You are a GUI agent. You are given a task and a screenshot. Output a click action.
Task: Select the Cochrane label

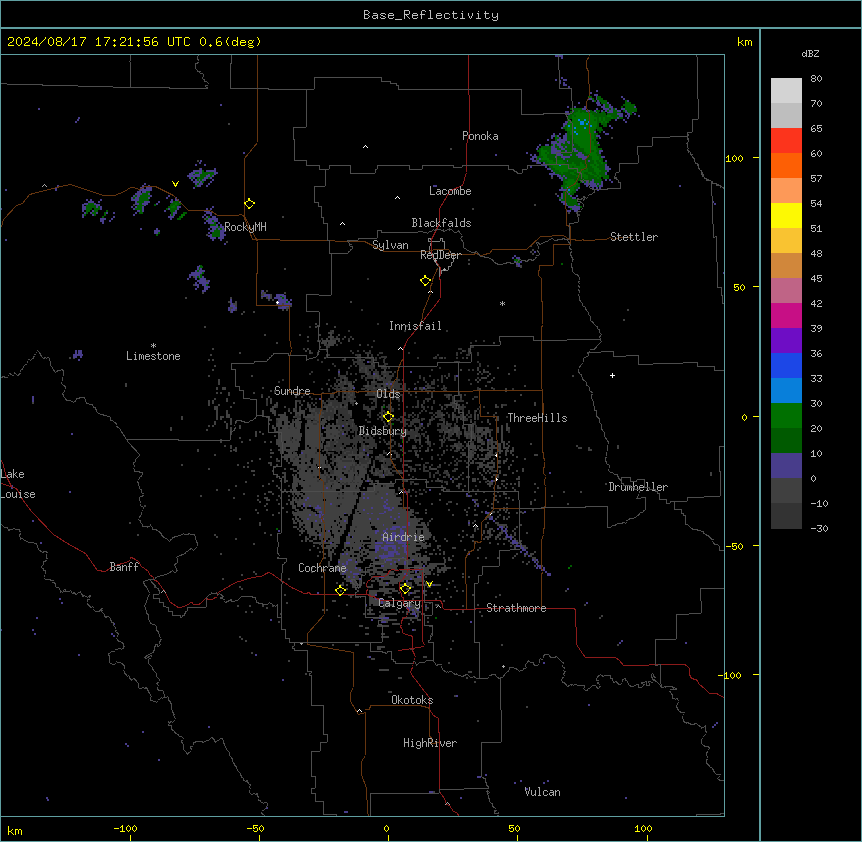coord(322,568)
